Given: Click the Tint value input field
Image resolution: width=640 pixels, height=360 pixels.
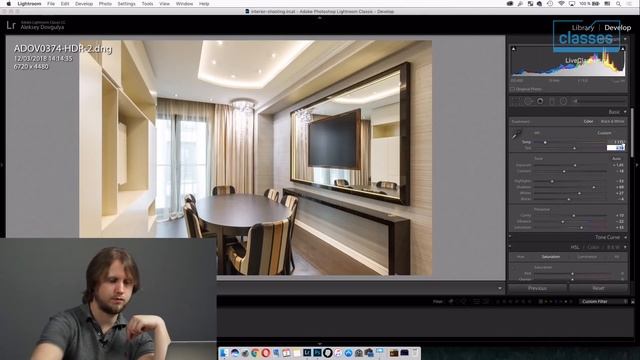Looking at the screenshot, I should 616,147.
